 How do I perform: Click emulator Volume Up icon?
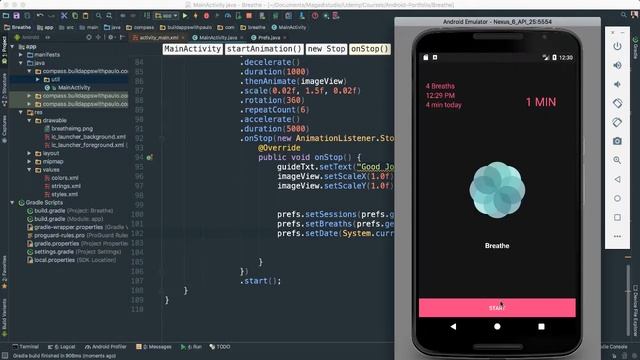(617, 65)
